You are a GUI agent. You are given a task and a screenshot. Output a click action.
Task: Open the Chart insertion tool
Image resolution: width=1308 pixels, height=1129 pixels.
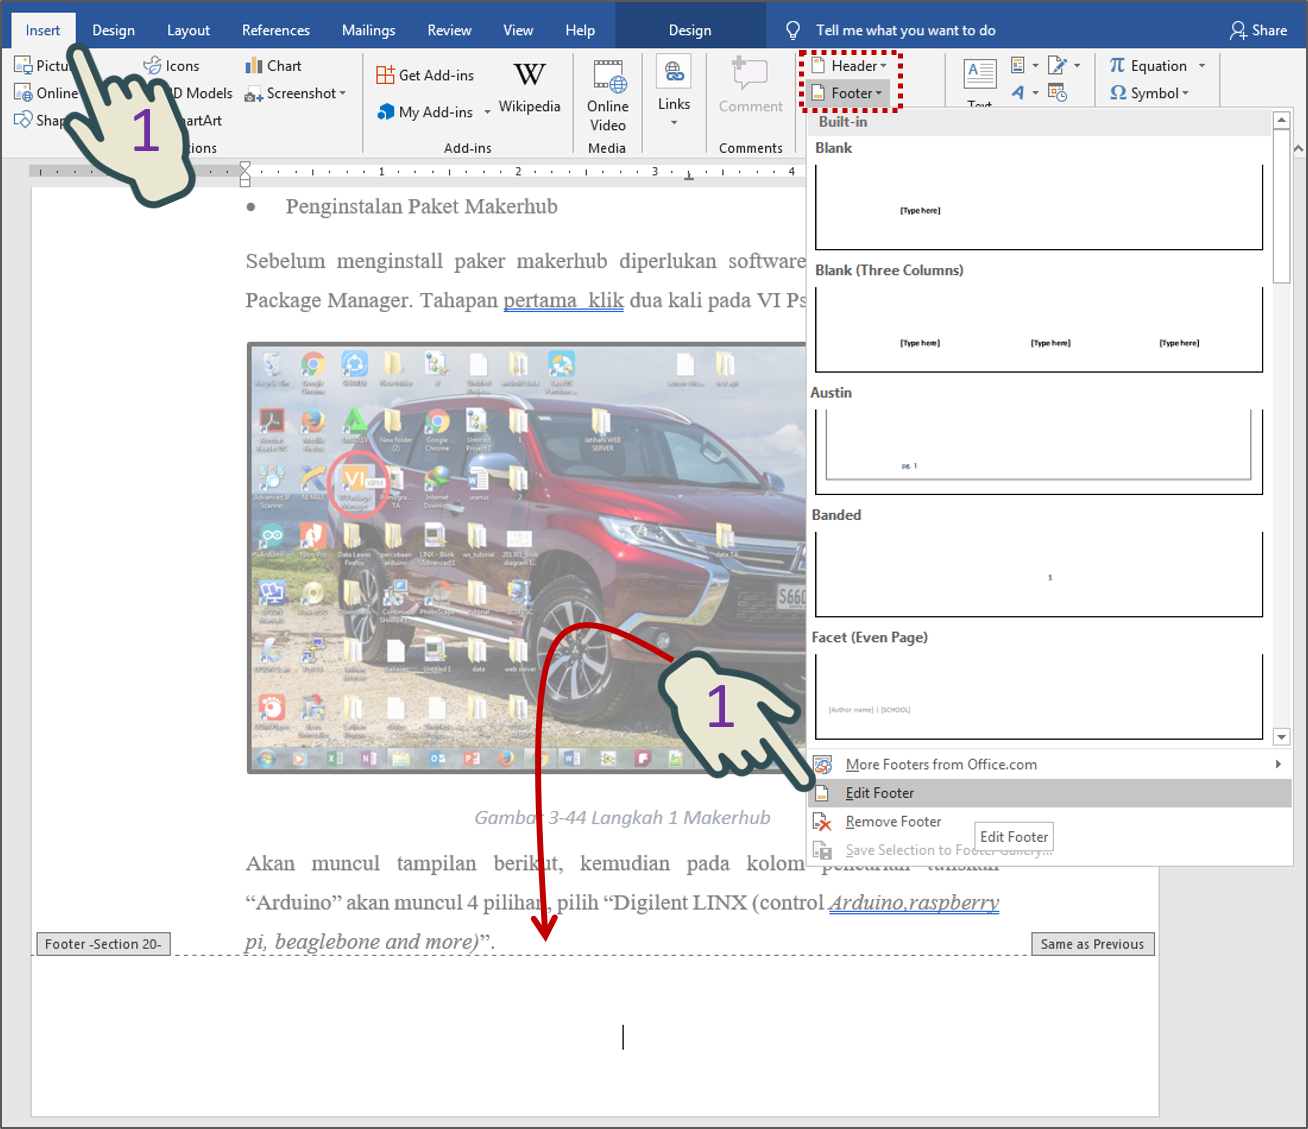[x=272, y=65]
